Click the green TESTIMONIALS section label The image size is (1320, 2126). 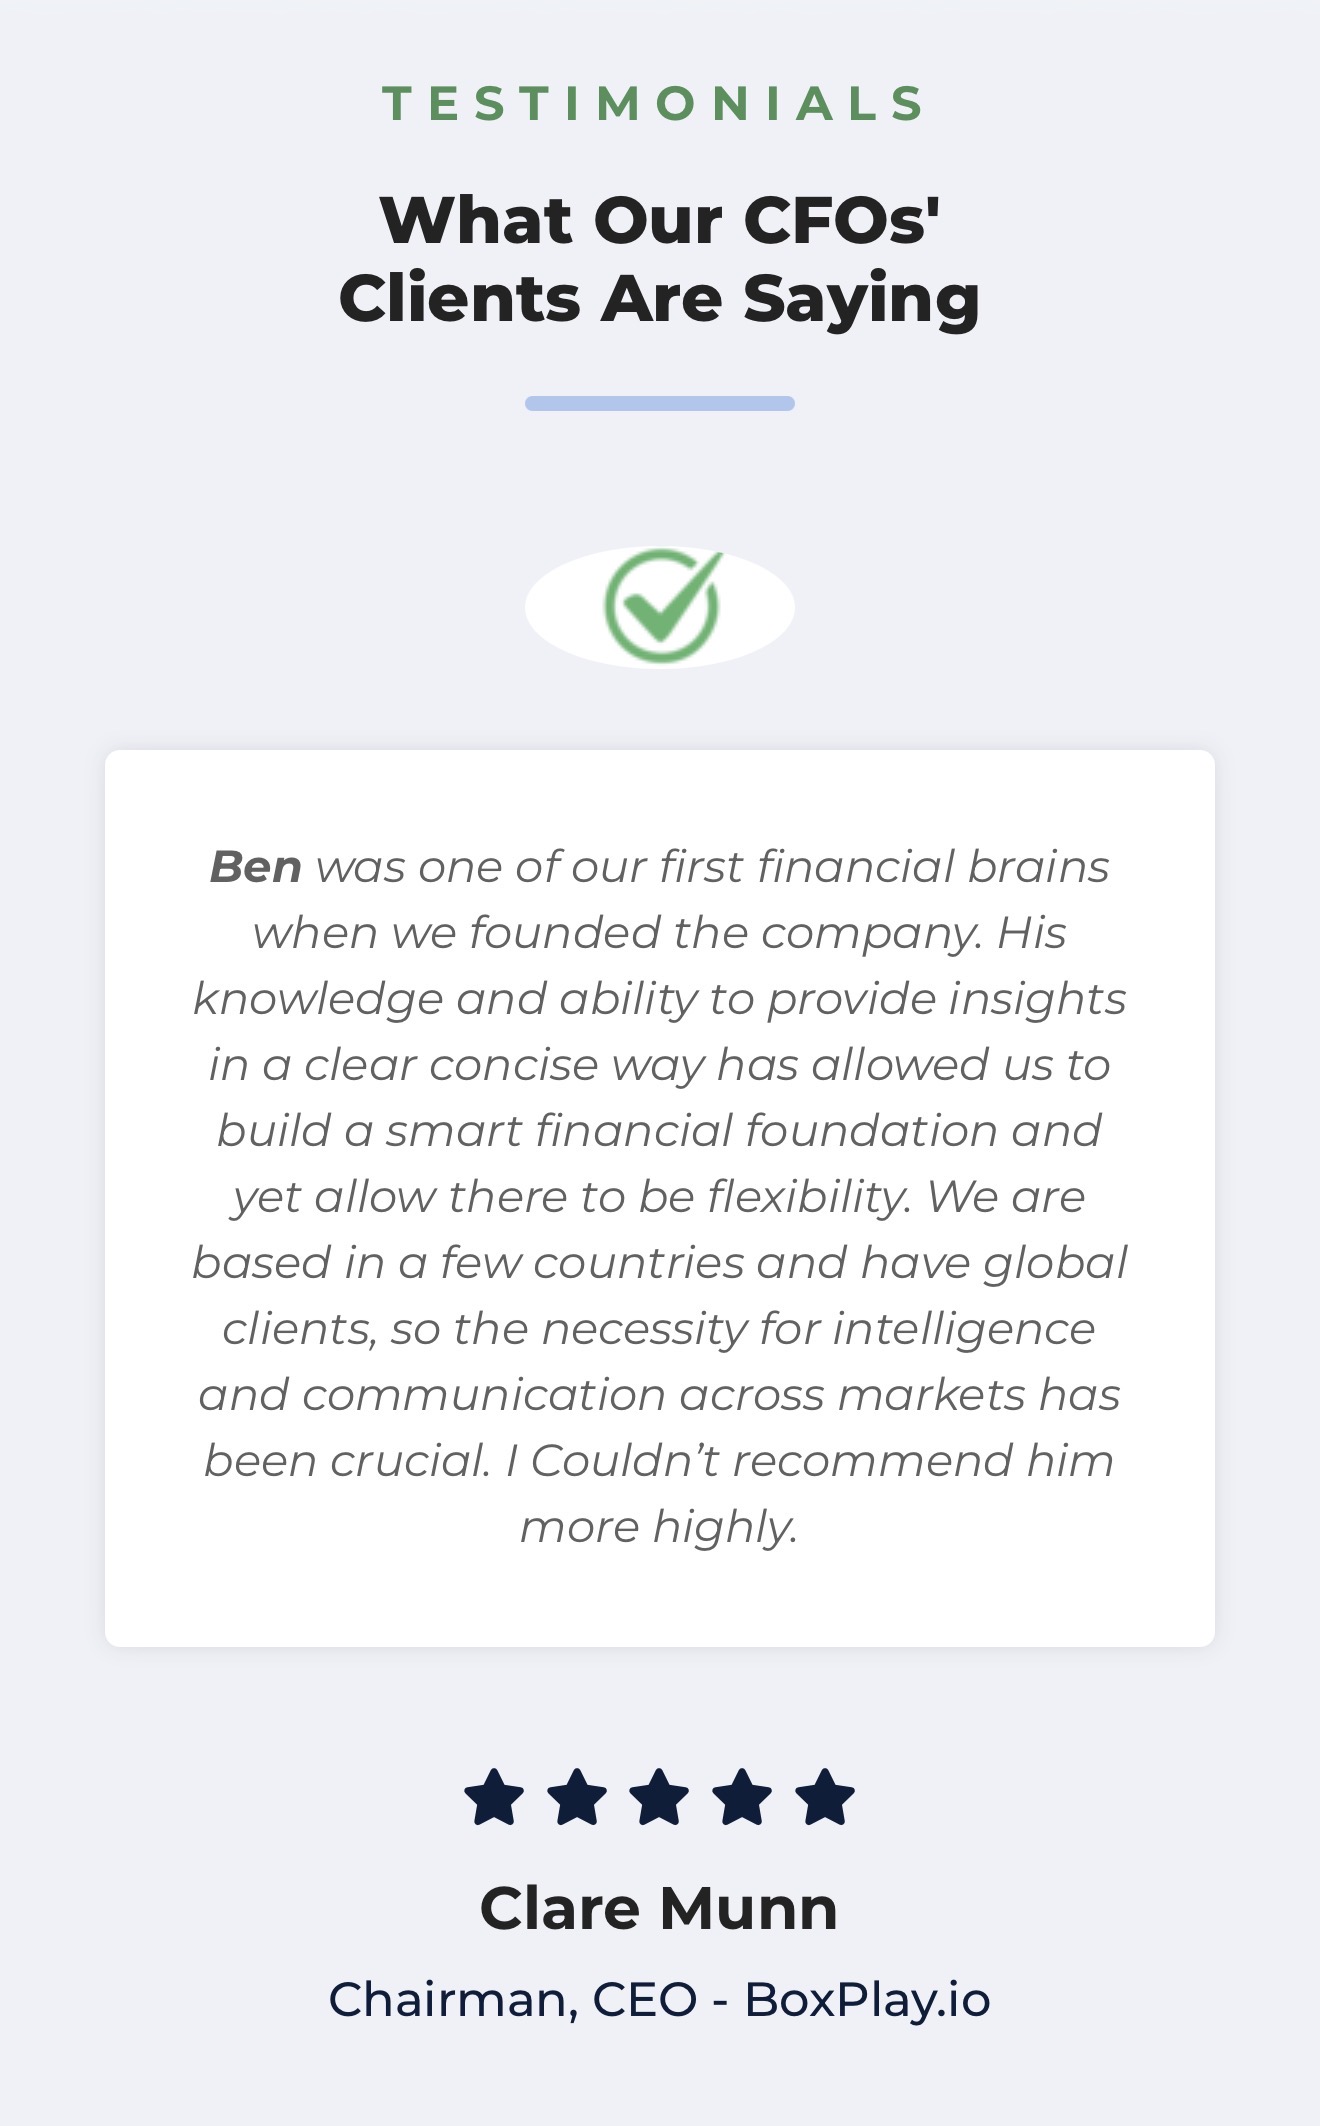(657, 104)
